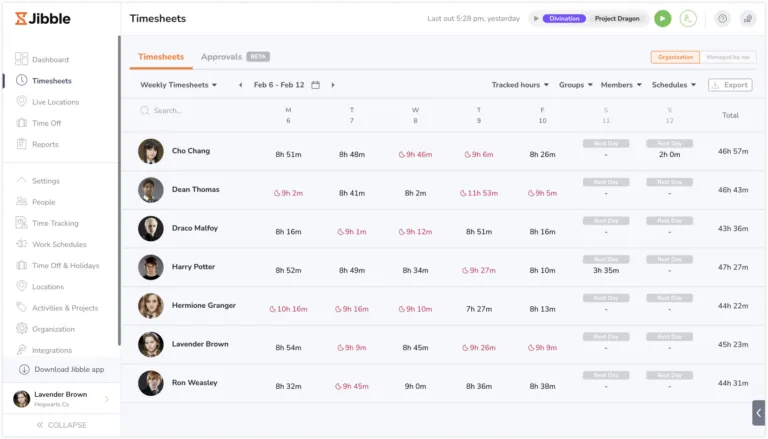Open Time Tracking settings
Viewport: 768px width, 439px height.
(55, 223)
